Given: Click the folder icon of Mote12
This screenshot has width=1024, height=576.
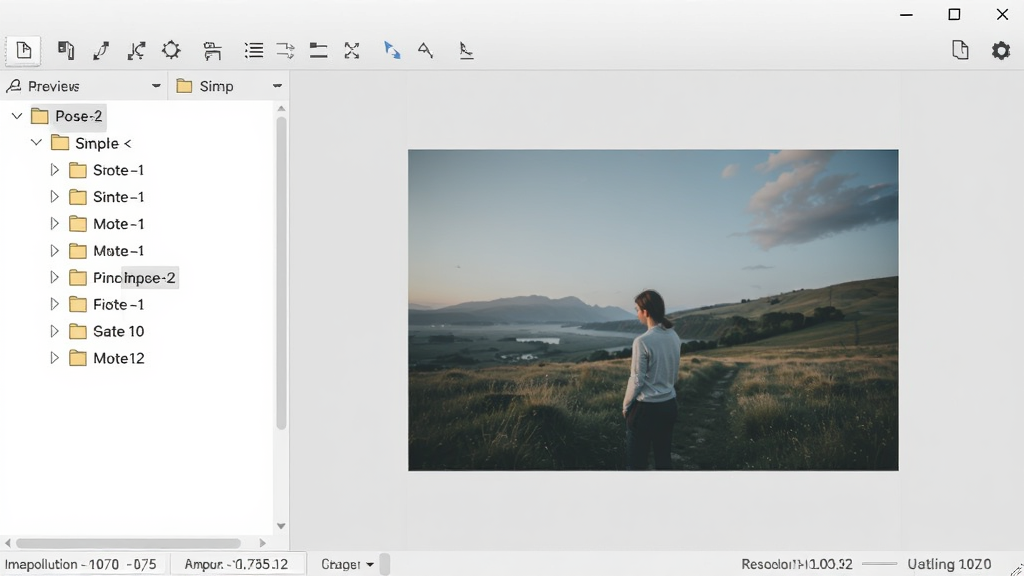Looking at the screenshot, I should (78, 359).
